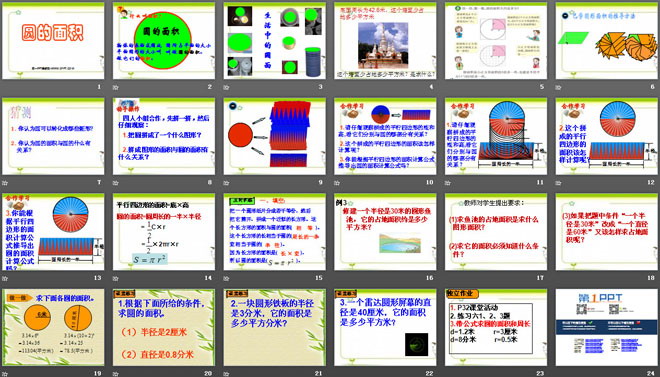Screen dimensions: 660x377
Task: Click the slide number 16 label
Action: [429, 278]
